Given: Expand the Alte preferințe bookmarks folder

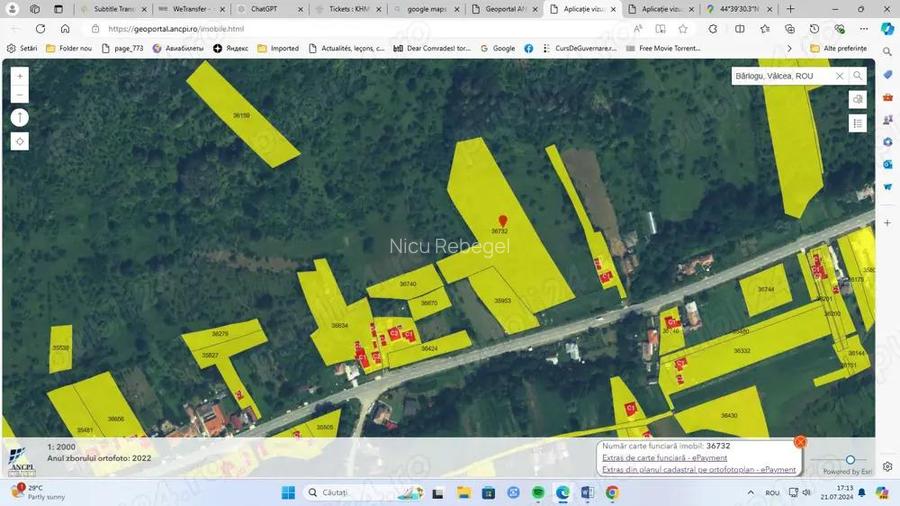Looking at the screenshot, I should (838, 48).
